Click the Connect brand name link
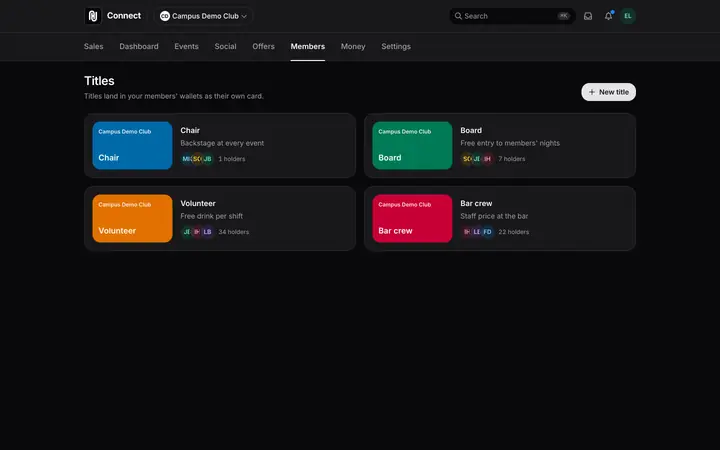 (124, 16)
